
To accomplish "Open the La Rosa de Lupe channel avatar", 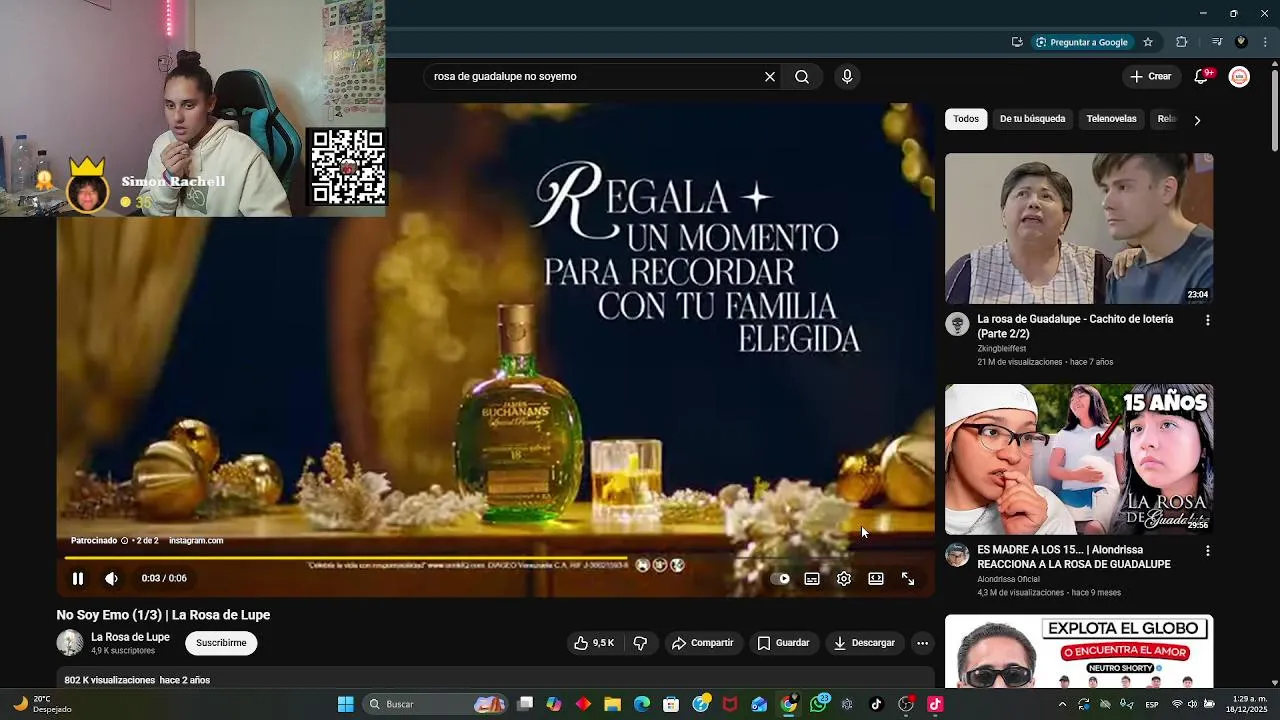I will 70,643.
